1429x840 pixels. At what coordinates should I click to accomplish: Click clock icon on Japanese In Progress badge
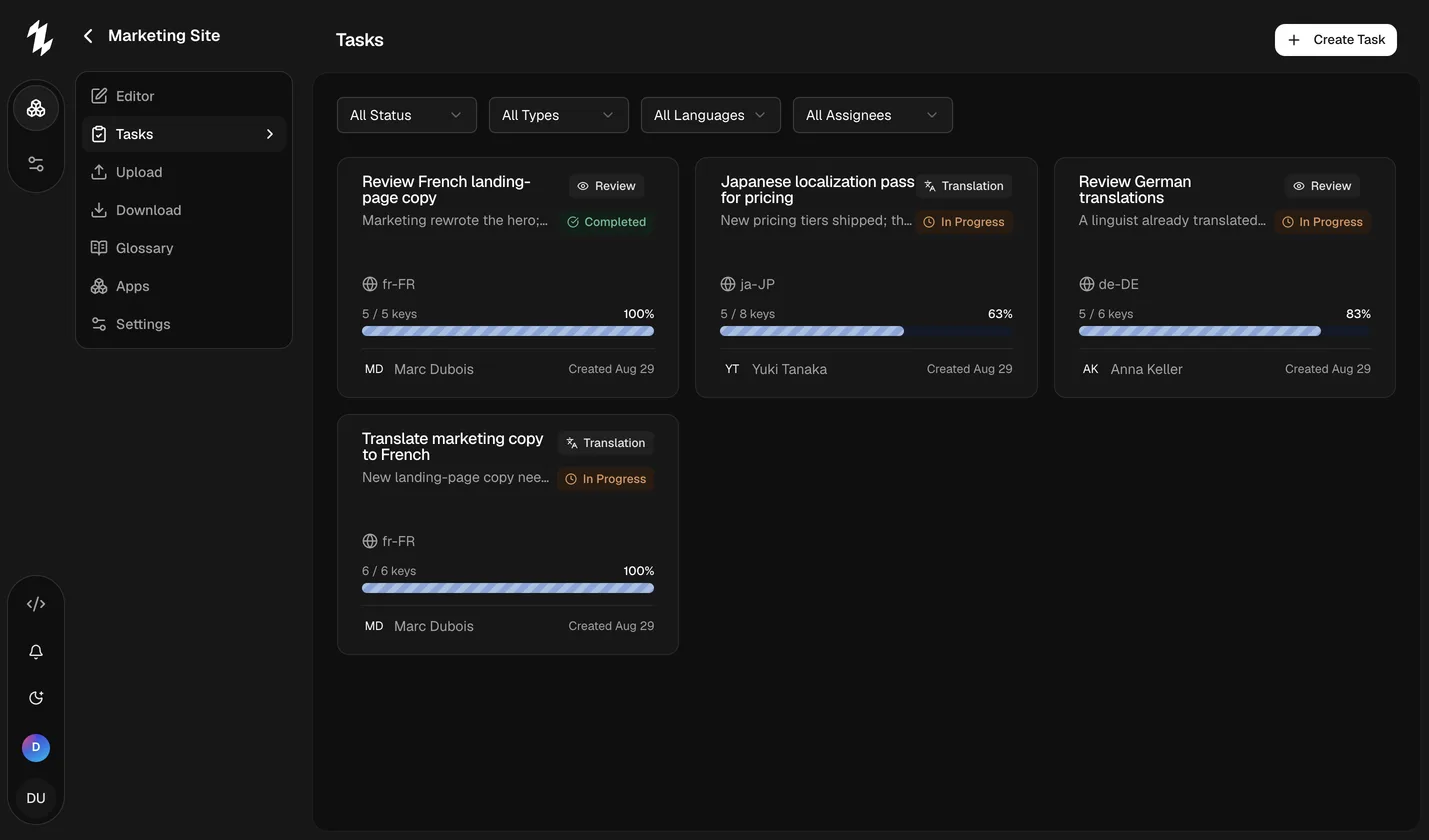[x=929, y=222]
